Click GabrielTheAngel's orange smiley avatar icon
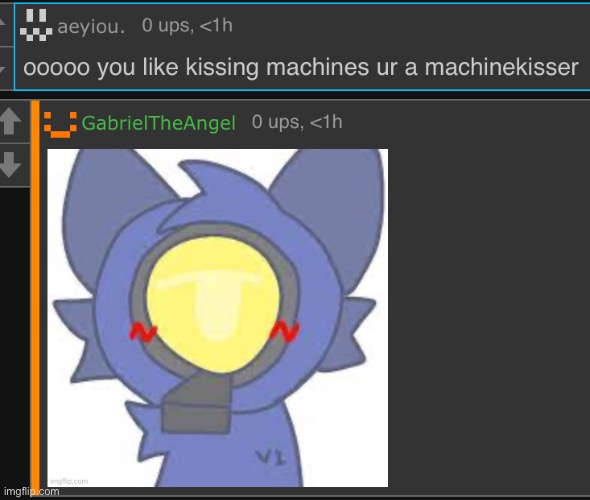The height and width of the screenshot is (500, 590). point(60,125)
